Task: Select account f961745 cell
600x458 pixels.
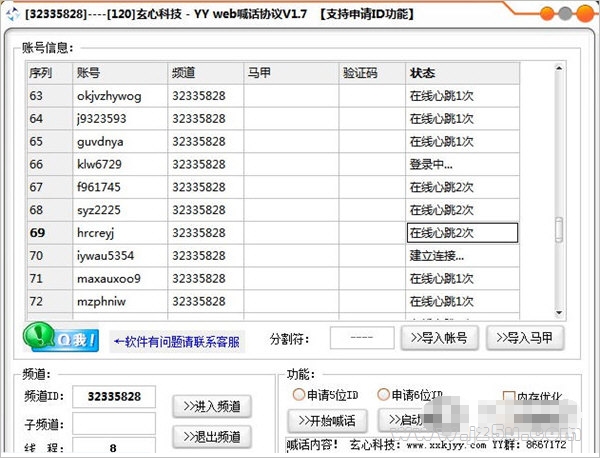Action: tap(120, 187)
